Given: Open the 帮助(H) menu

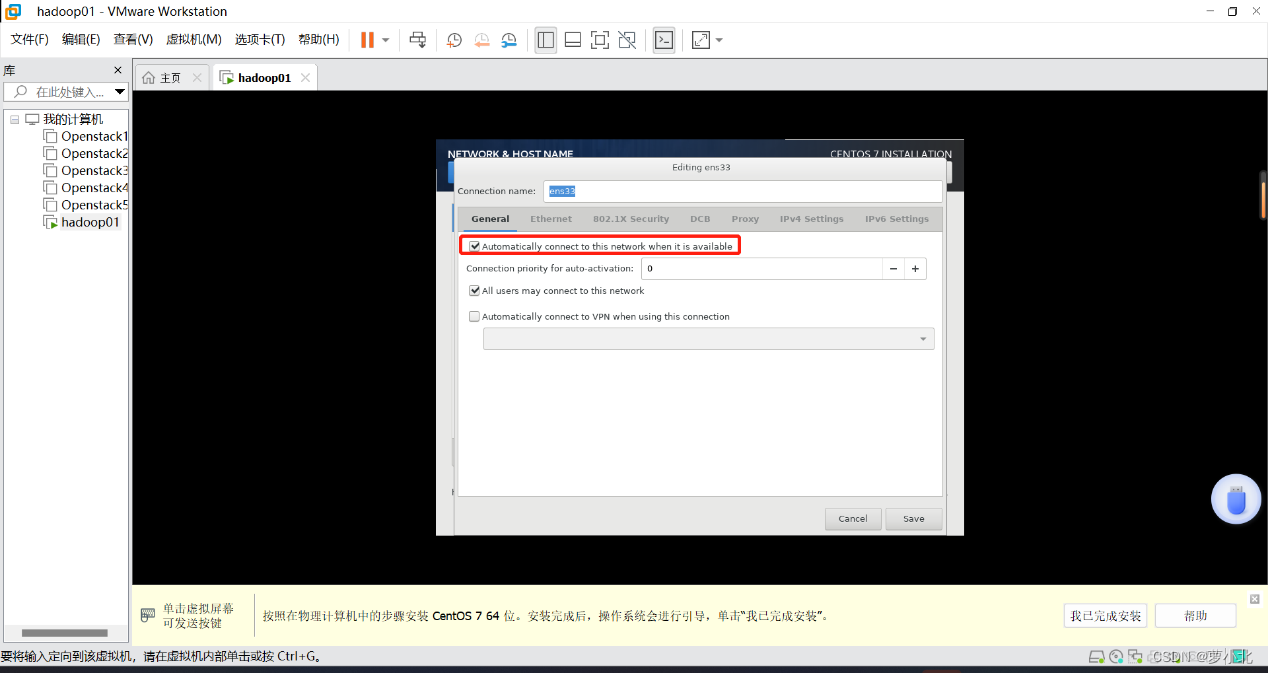Looking at the screenshot, I should click(x=319, y=40).
